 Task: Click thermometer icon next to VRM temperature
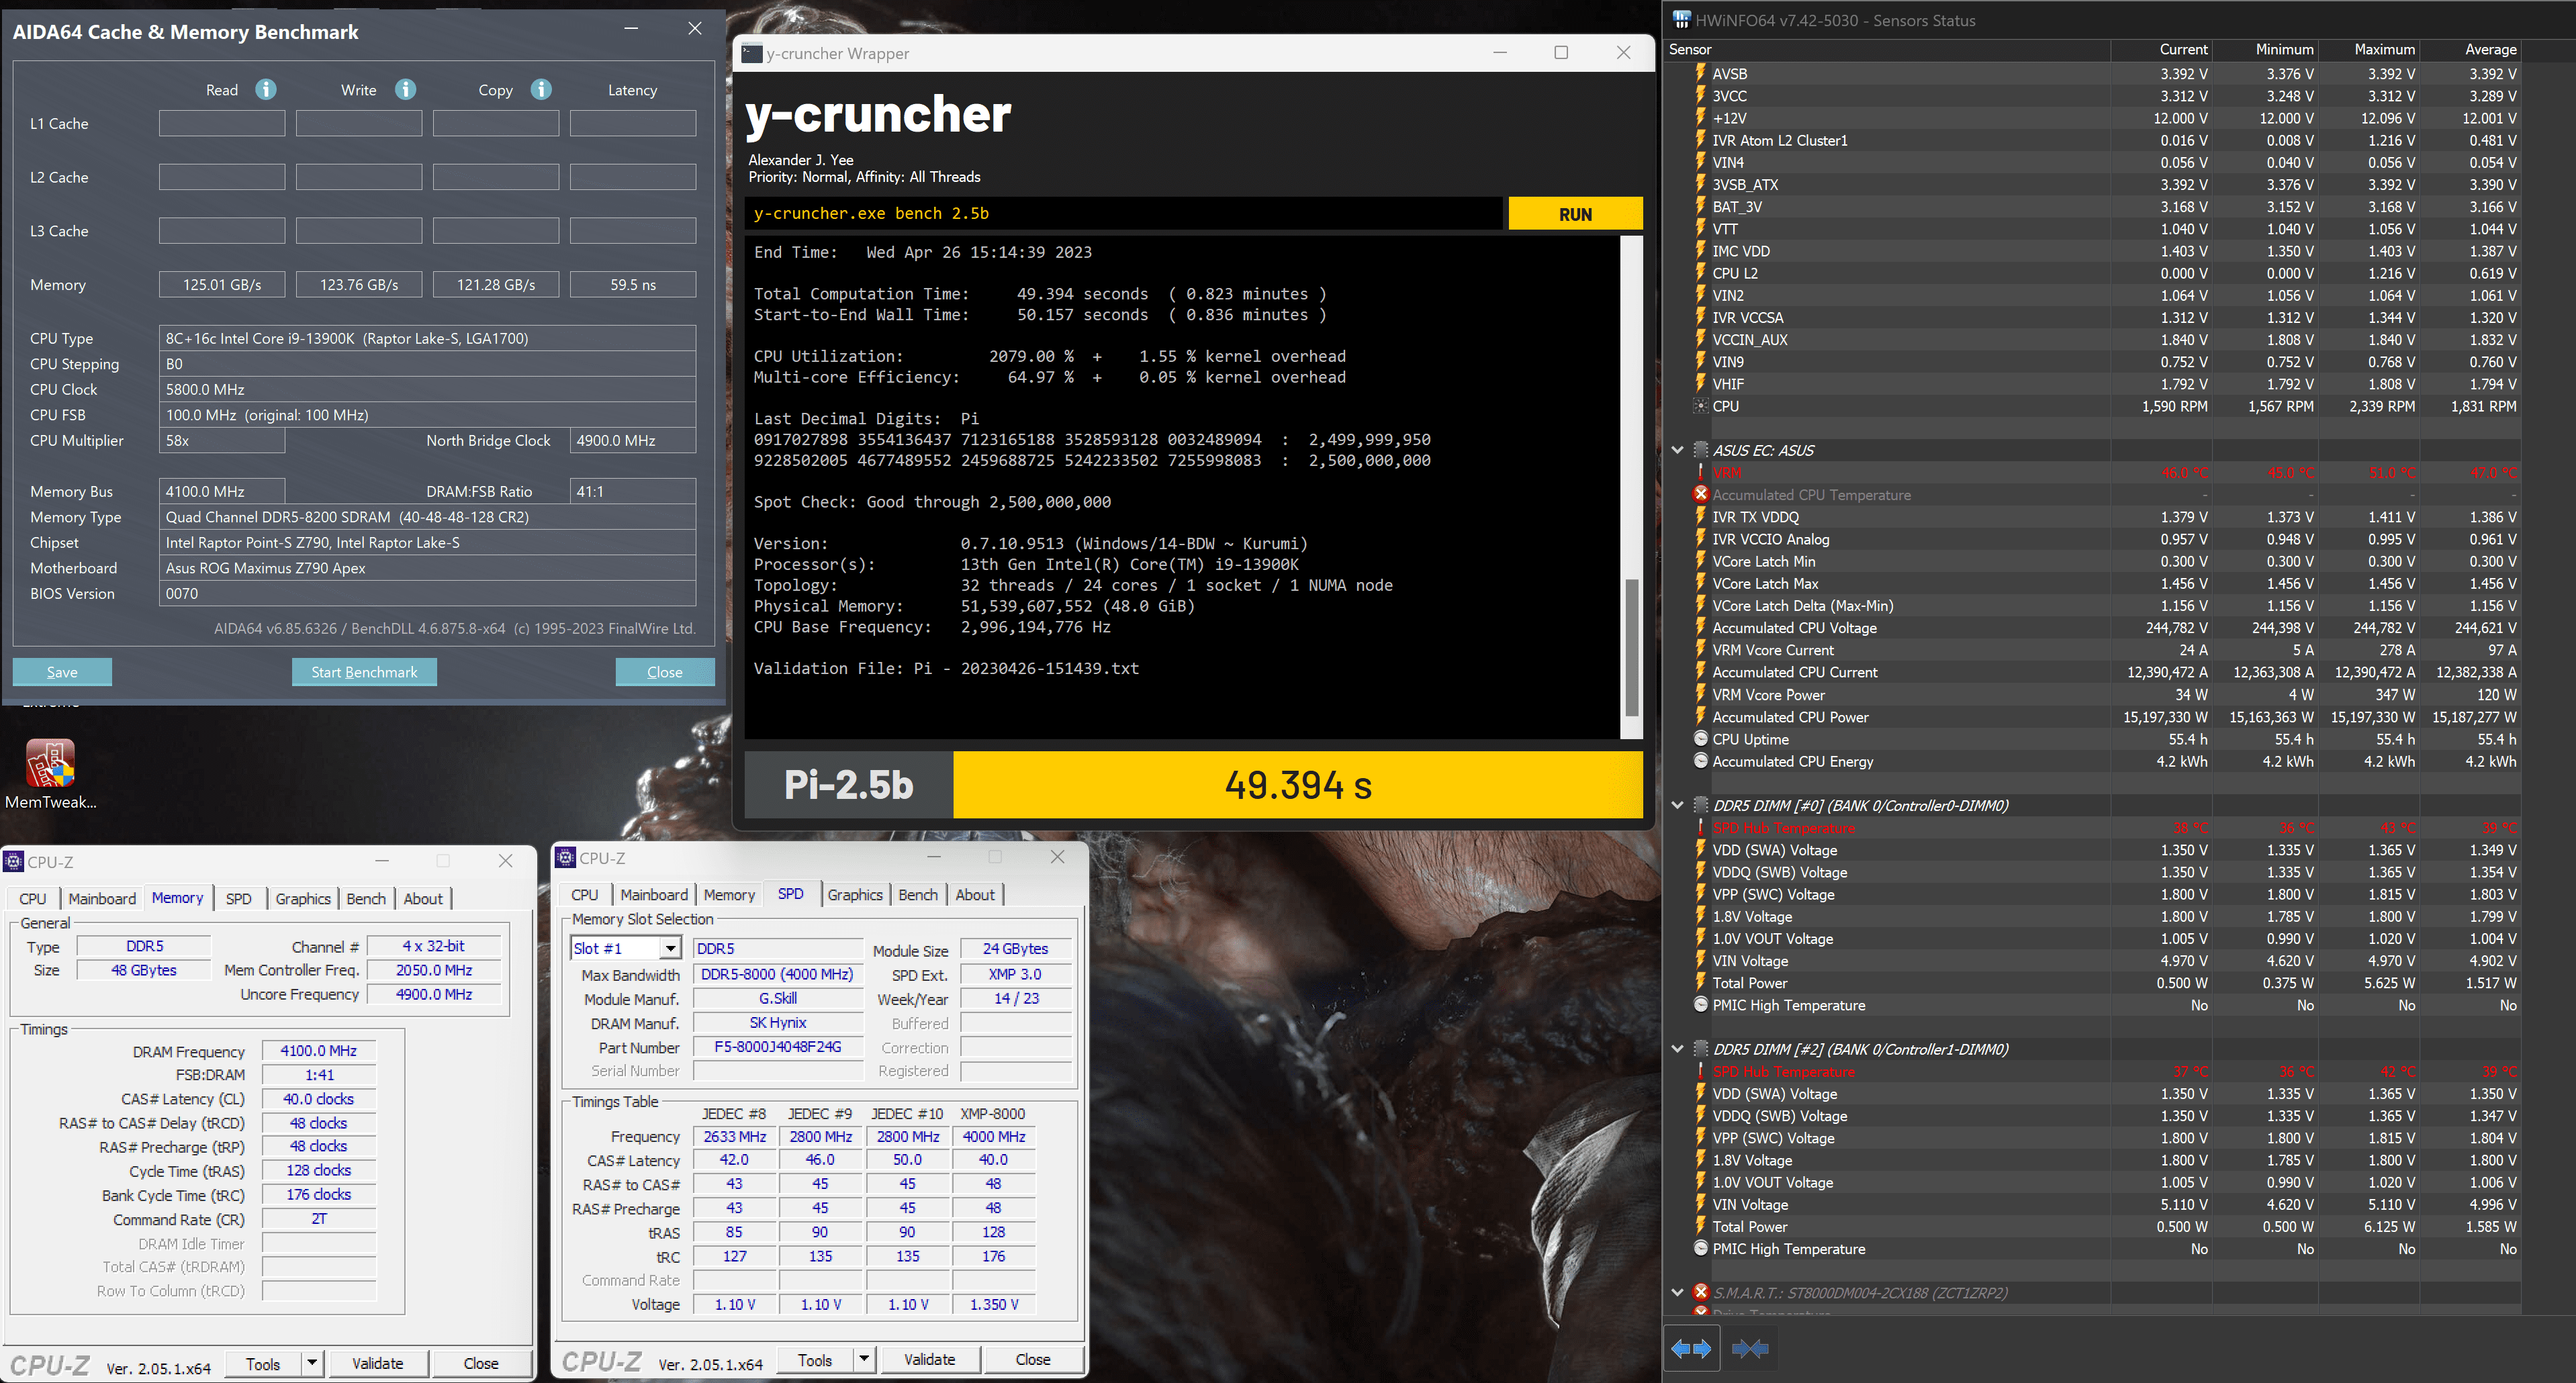[1700, 472]
